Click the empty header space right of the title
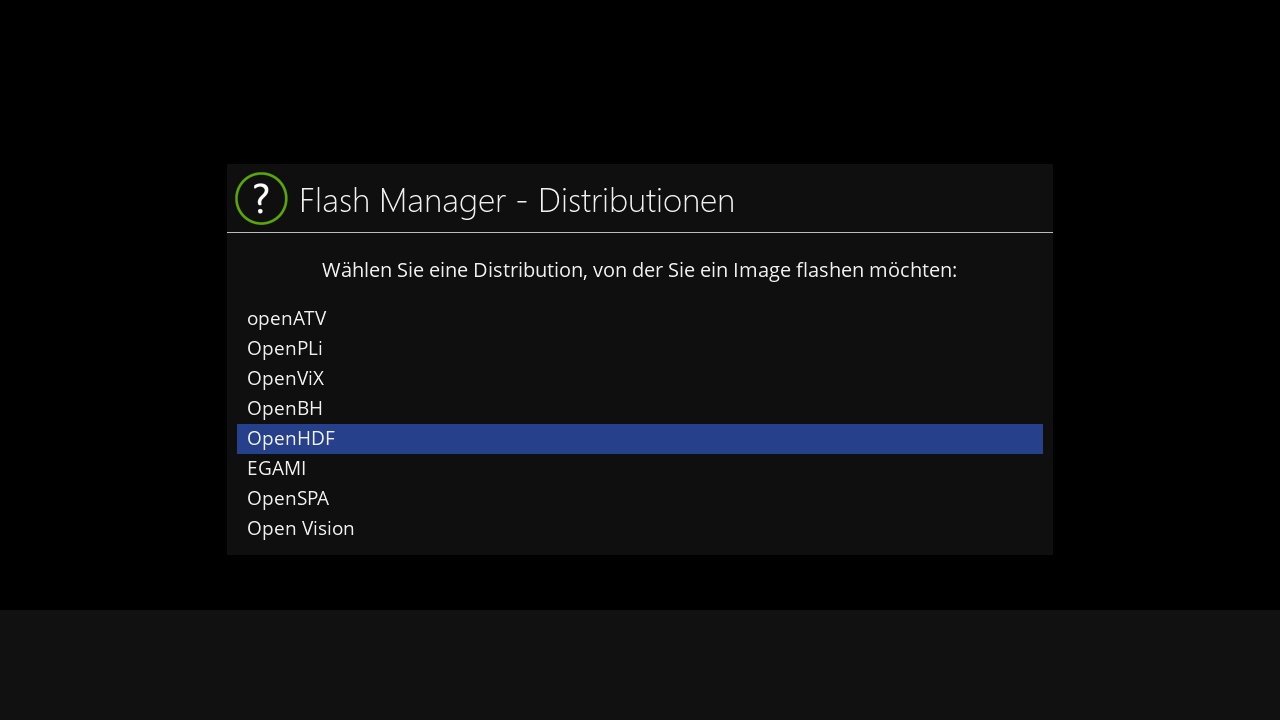This screenshot has width=1280, height=720. point(900,200)
